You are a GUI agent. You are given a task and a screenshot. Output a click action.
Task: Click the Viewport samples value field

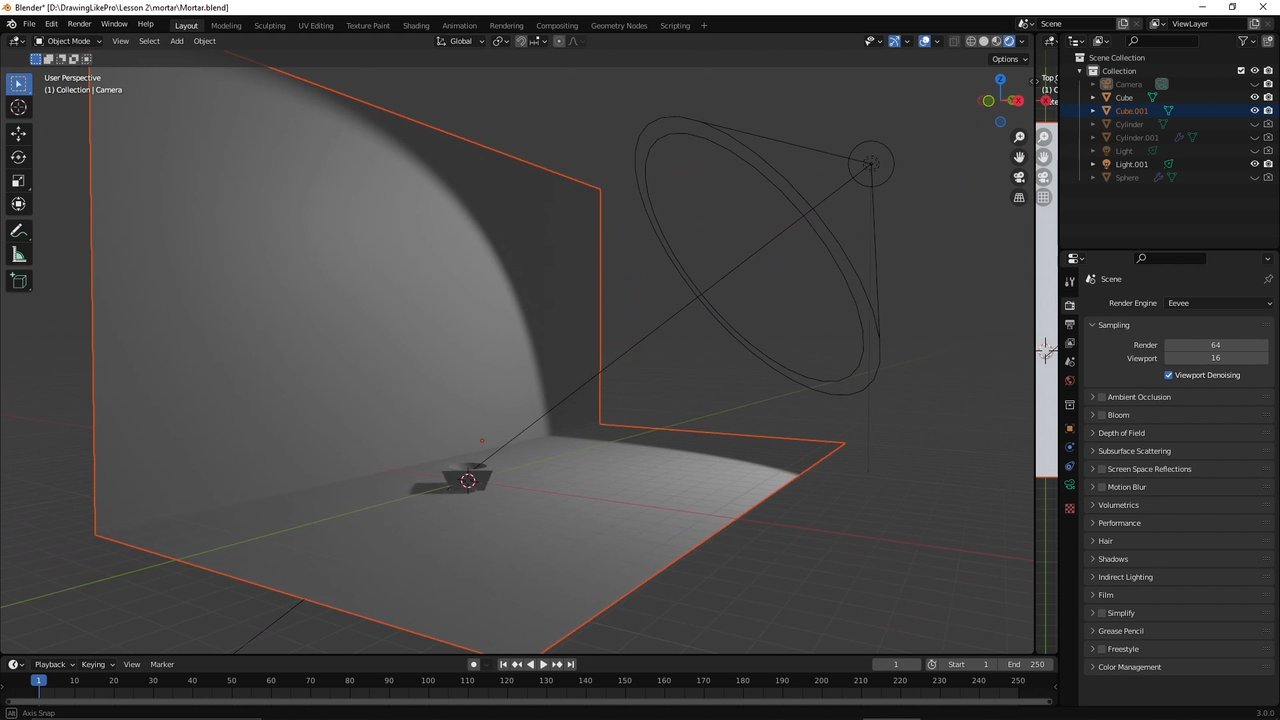coord(1215,358)
